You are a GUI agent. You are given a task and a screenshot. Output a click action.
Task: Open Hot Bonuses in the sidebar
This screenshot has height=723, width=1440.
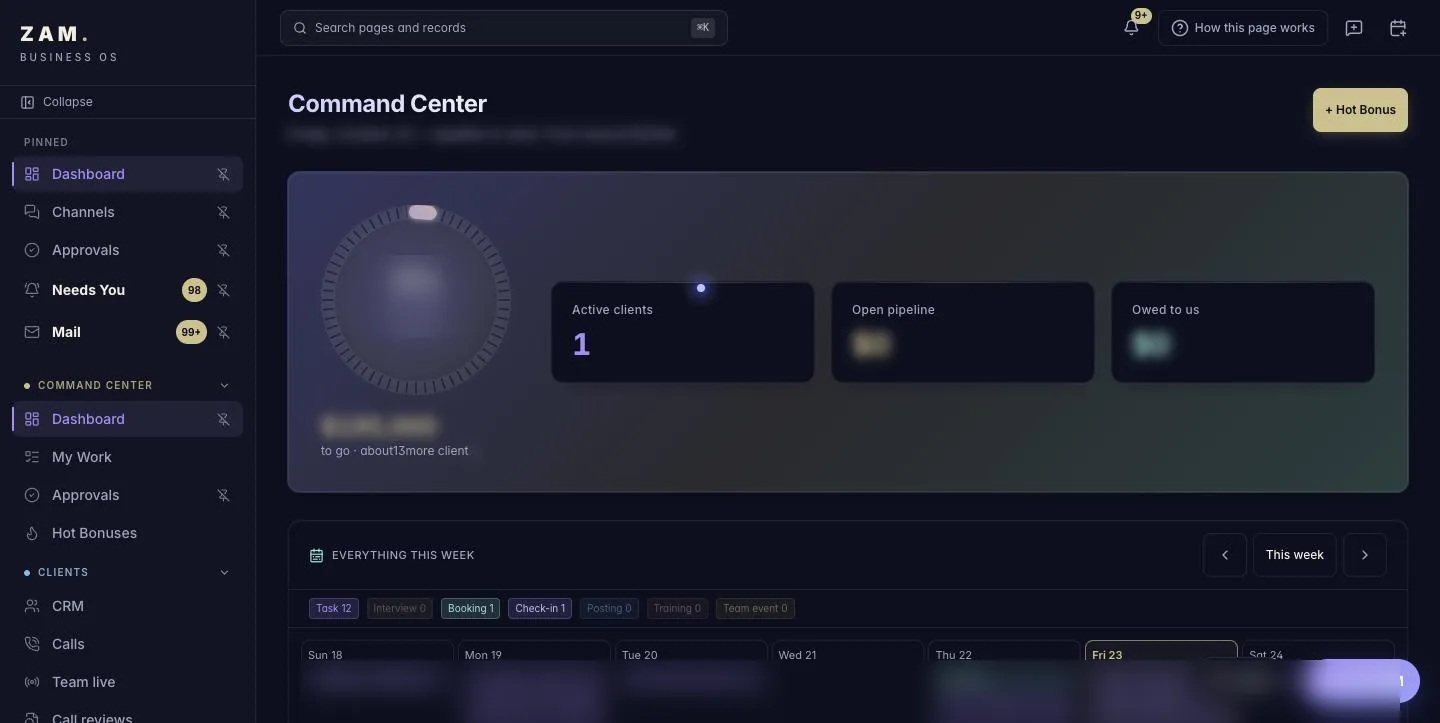(x=127, y=533)
